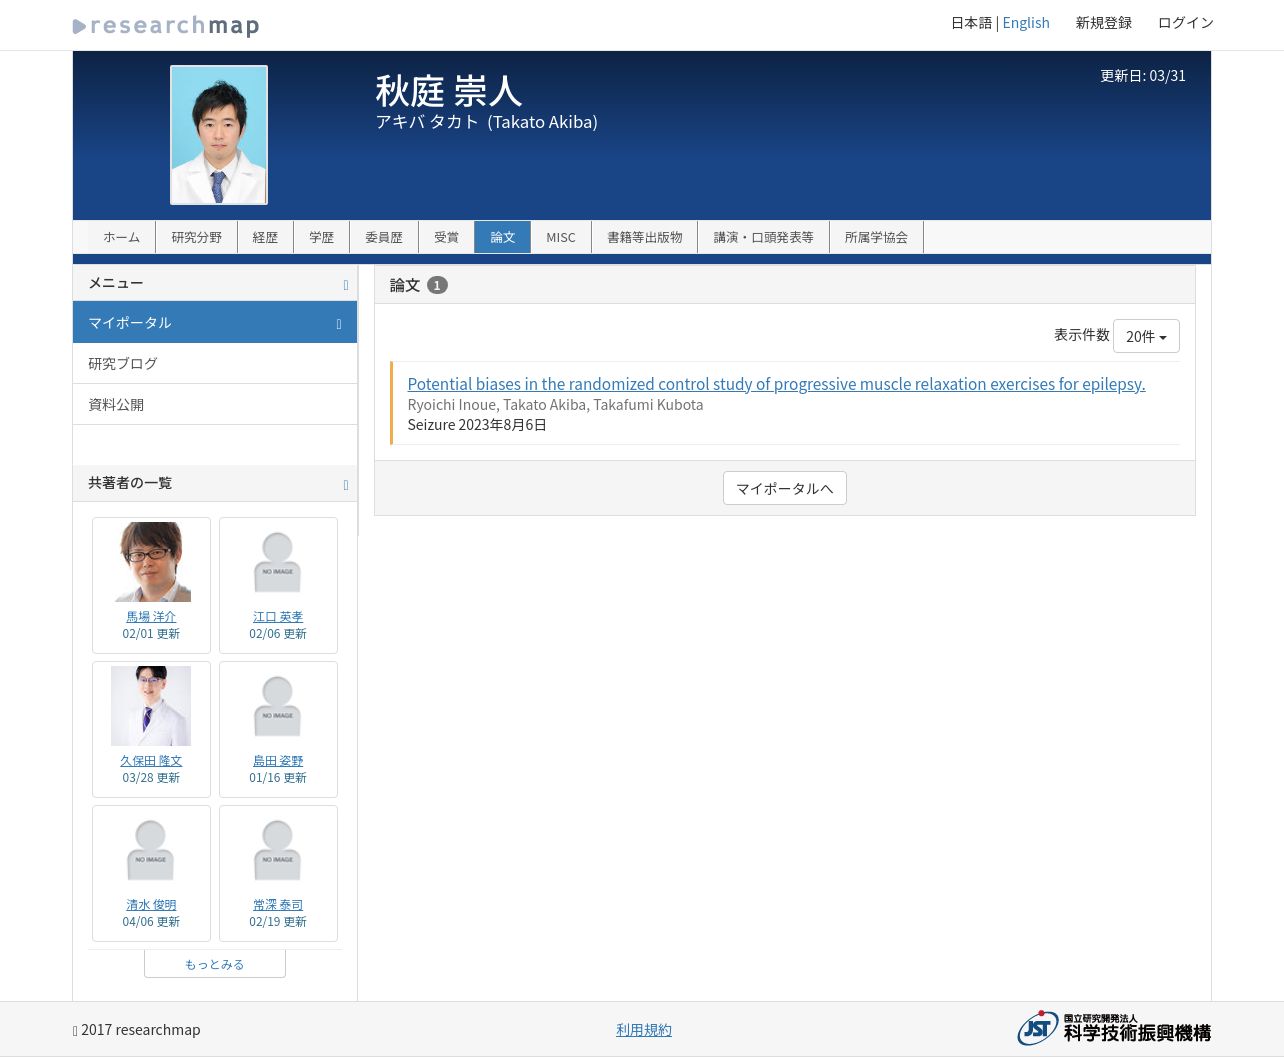Click 清水 俊明 placeholder avatar
This screenshot has width=1284, height=1057.
click(x=151, y=850)
